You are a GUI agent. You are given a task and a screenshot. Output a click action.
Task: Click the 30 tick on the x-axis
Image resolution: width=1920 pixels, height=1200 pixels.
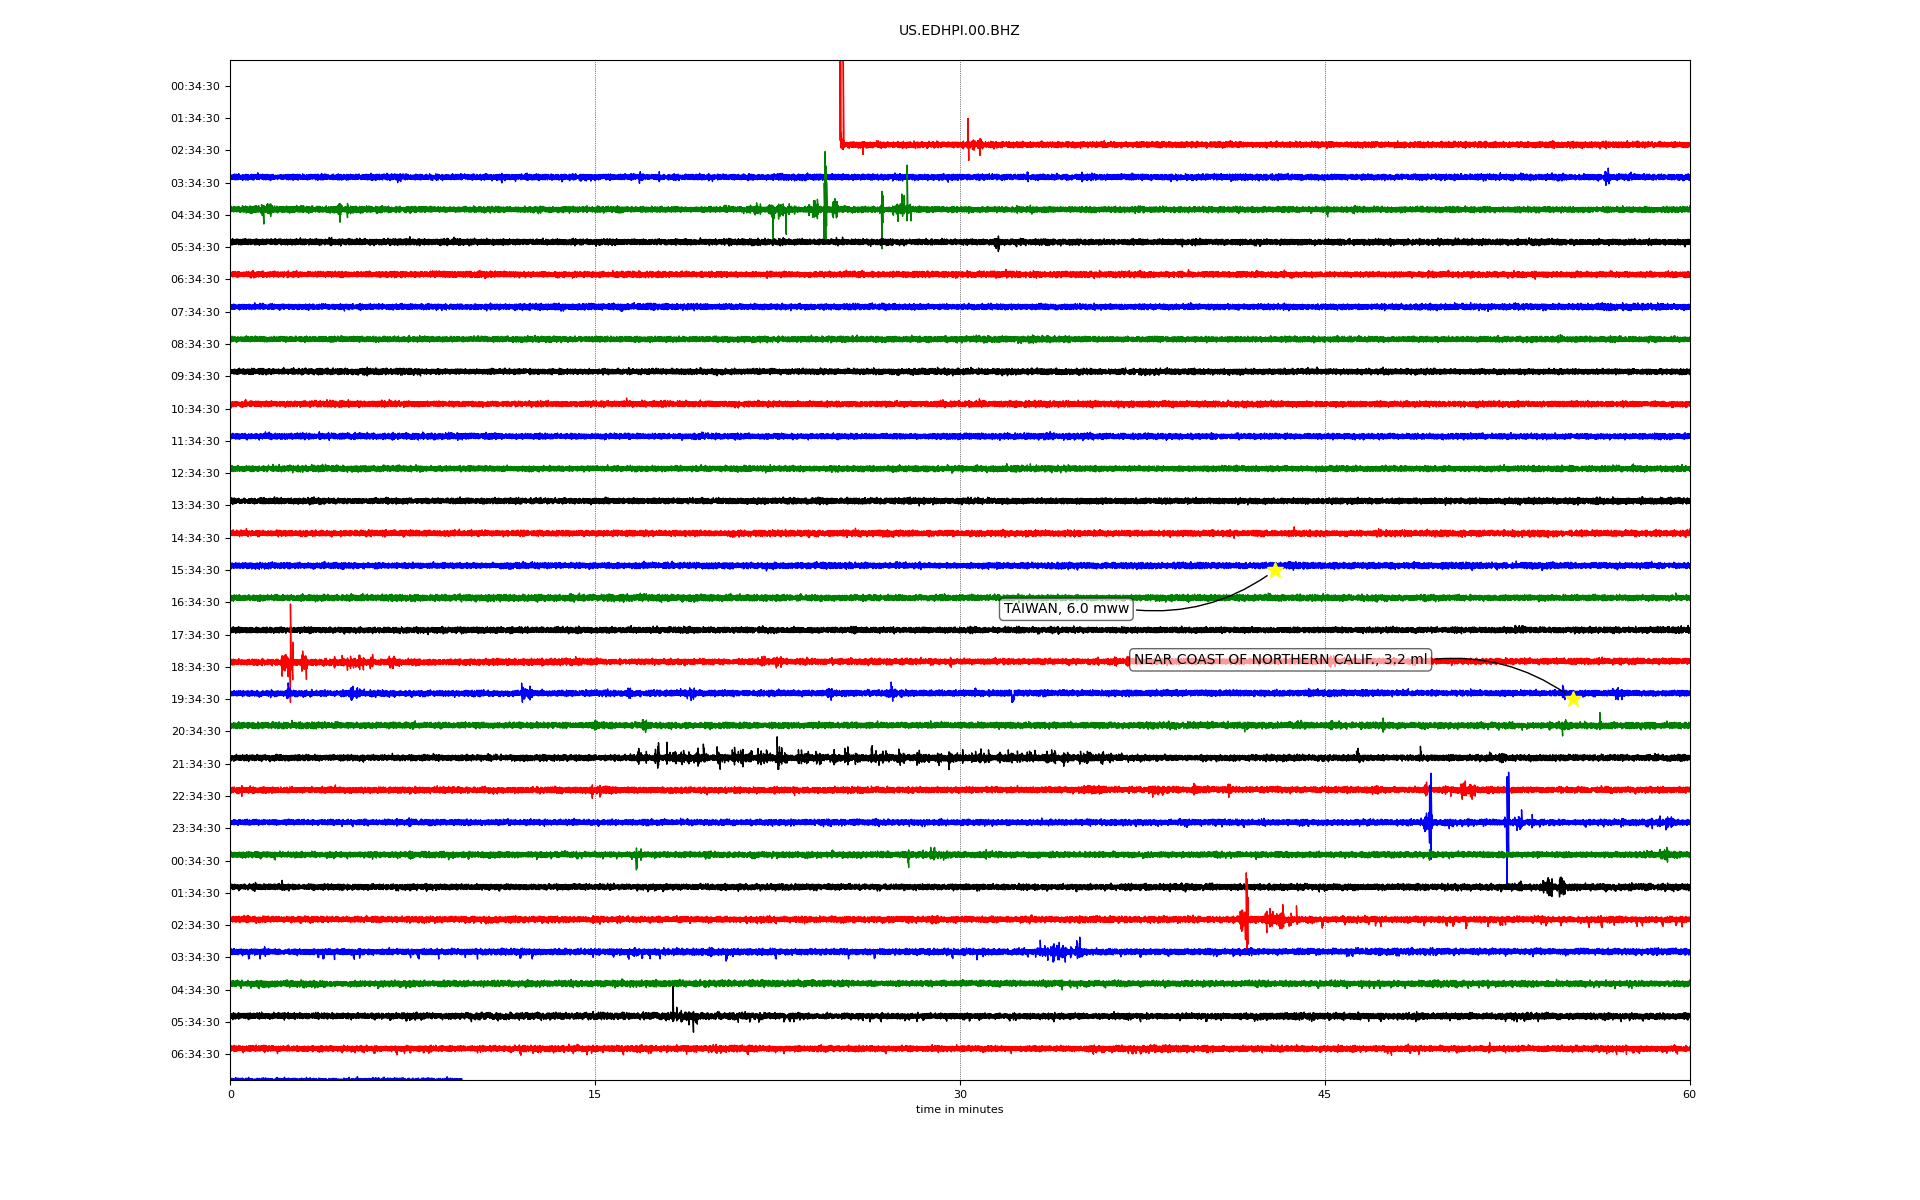pos(960,1094)
